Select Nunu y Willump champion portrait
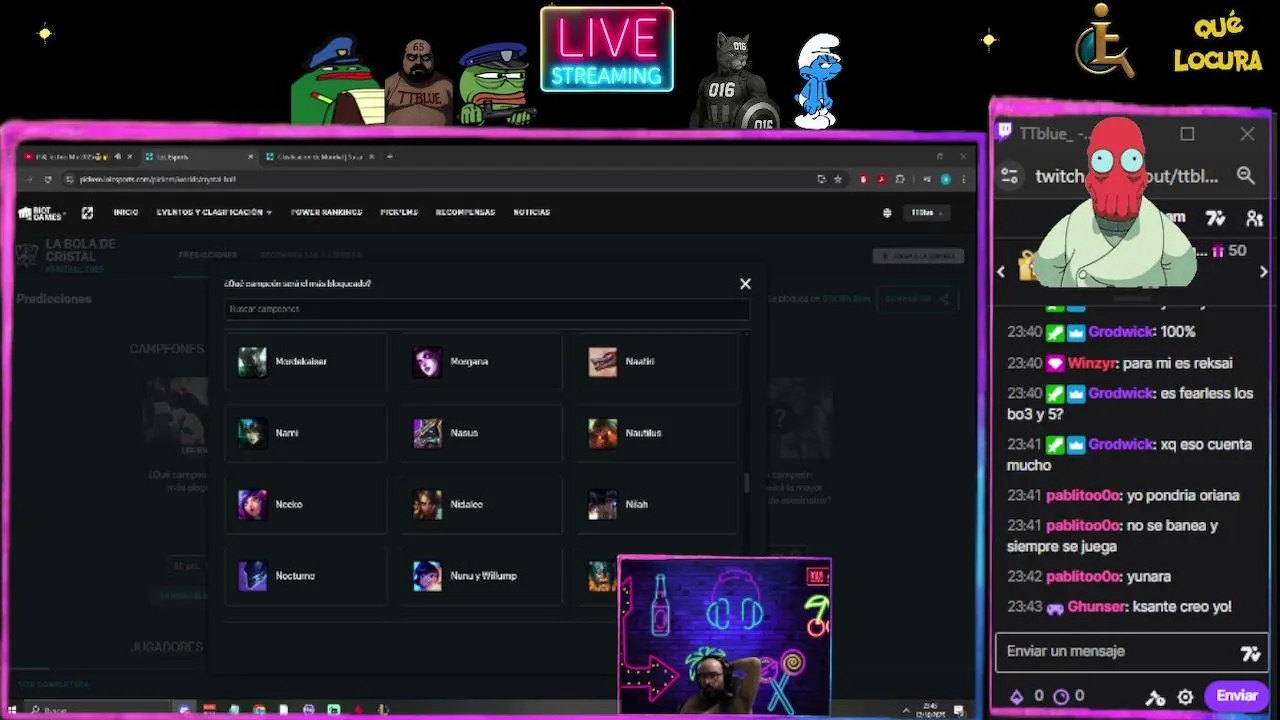Image resolution: width=1280 pixels, height=720 pixels. tap(427, 576)
